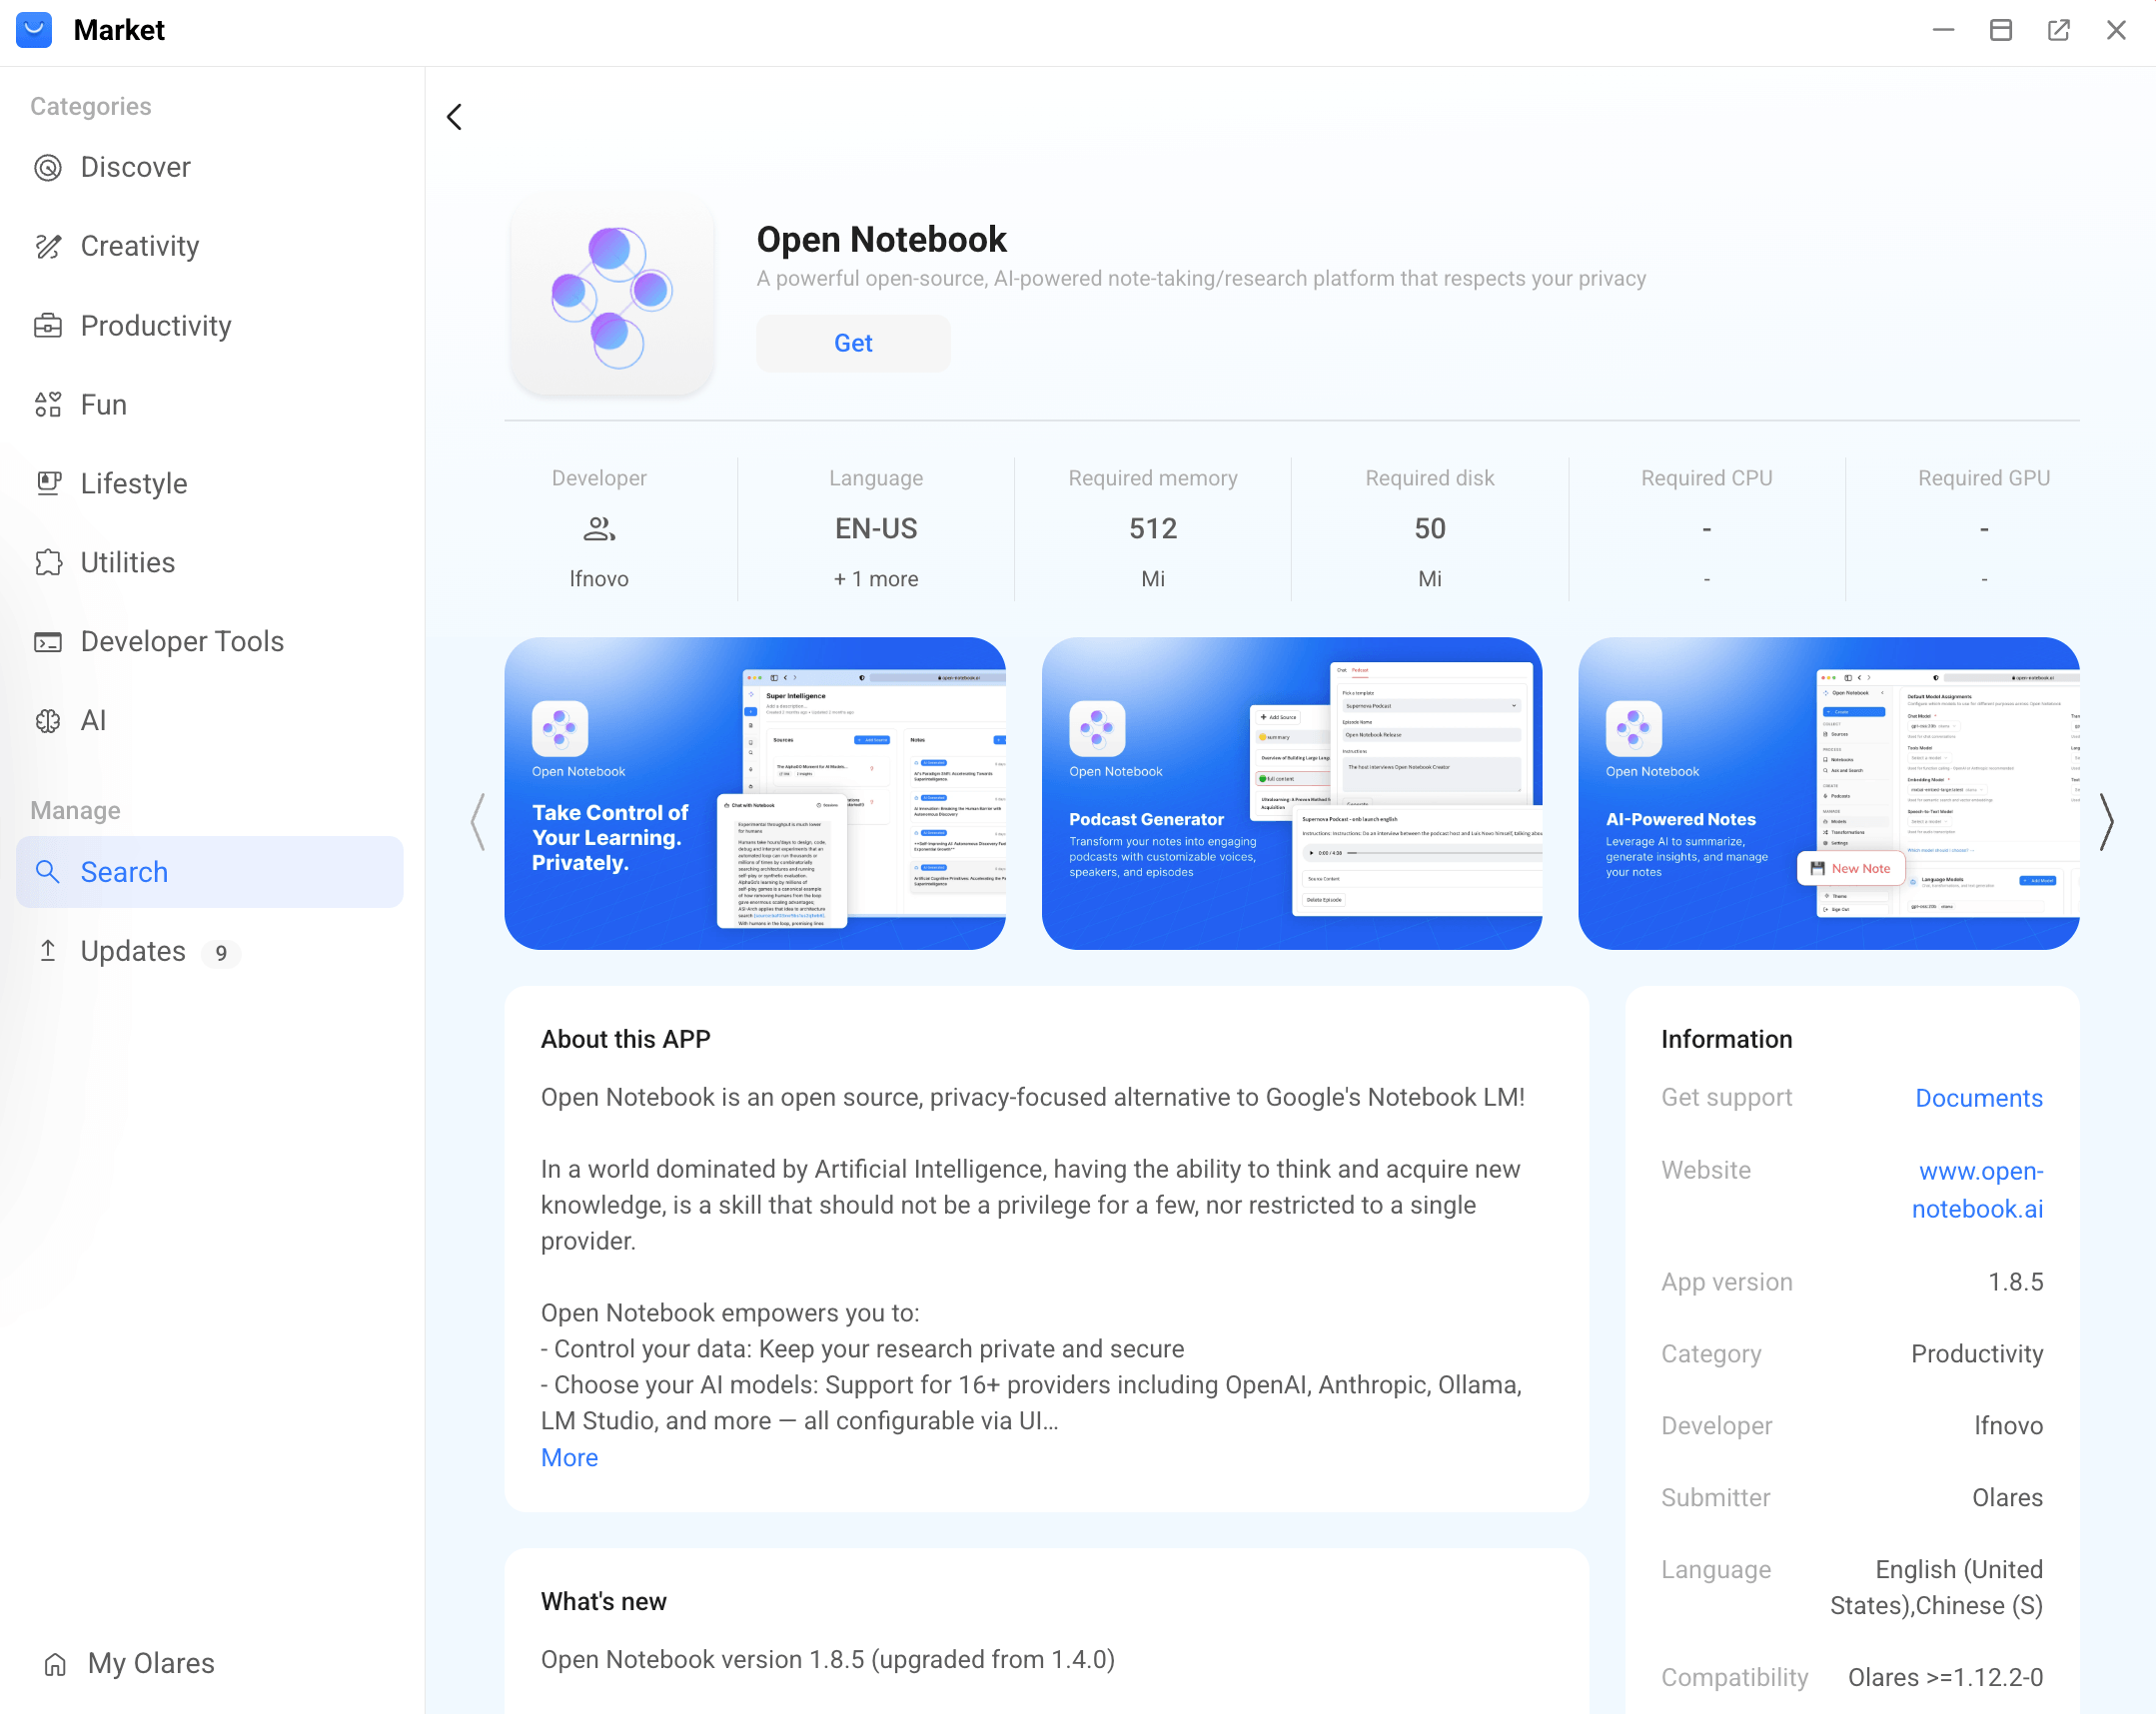Expand description with More link
This screenshot has height=1714, width=2156.
click(x=569, y=1458)
